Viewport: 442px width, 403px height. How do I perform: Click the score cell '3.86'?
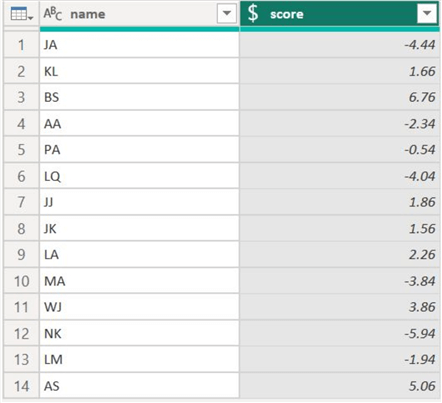point(340,307)
